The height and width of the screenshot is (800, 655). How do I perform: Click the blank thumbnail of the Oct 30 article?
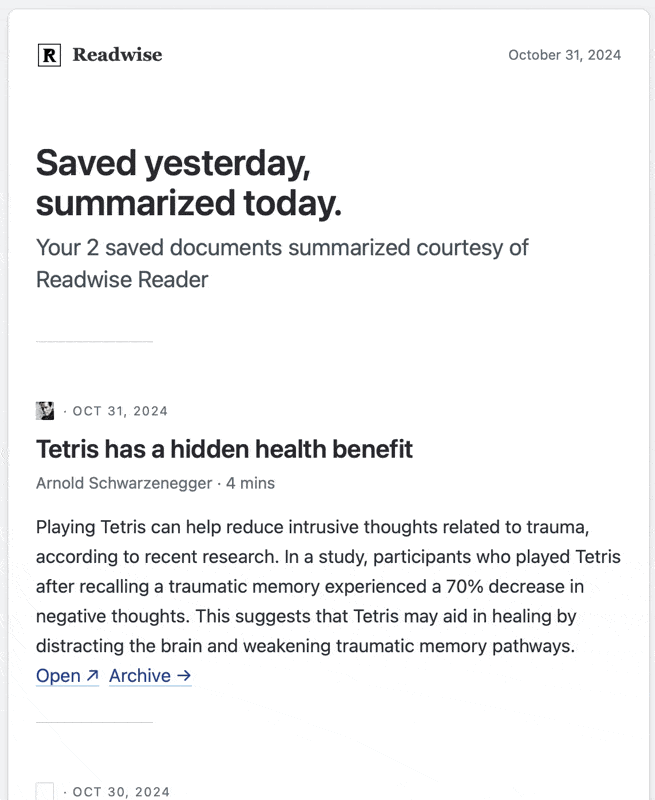(x=45, y=792)
